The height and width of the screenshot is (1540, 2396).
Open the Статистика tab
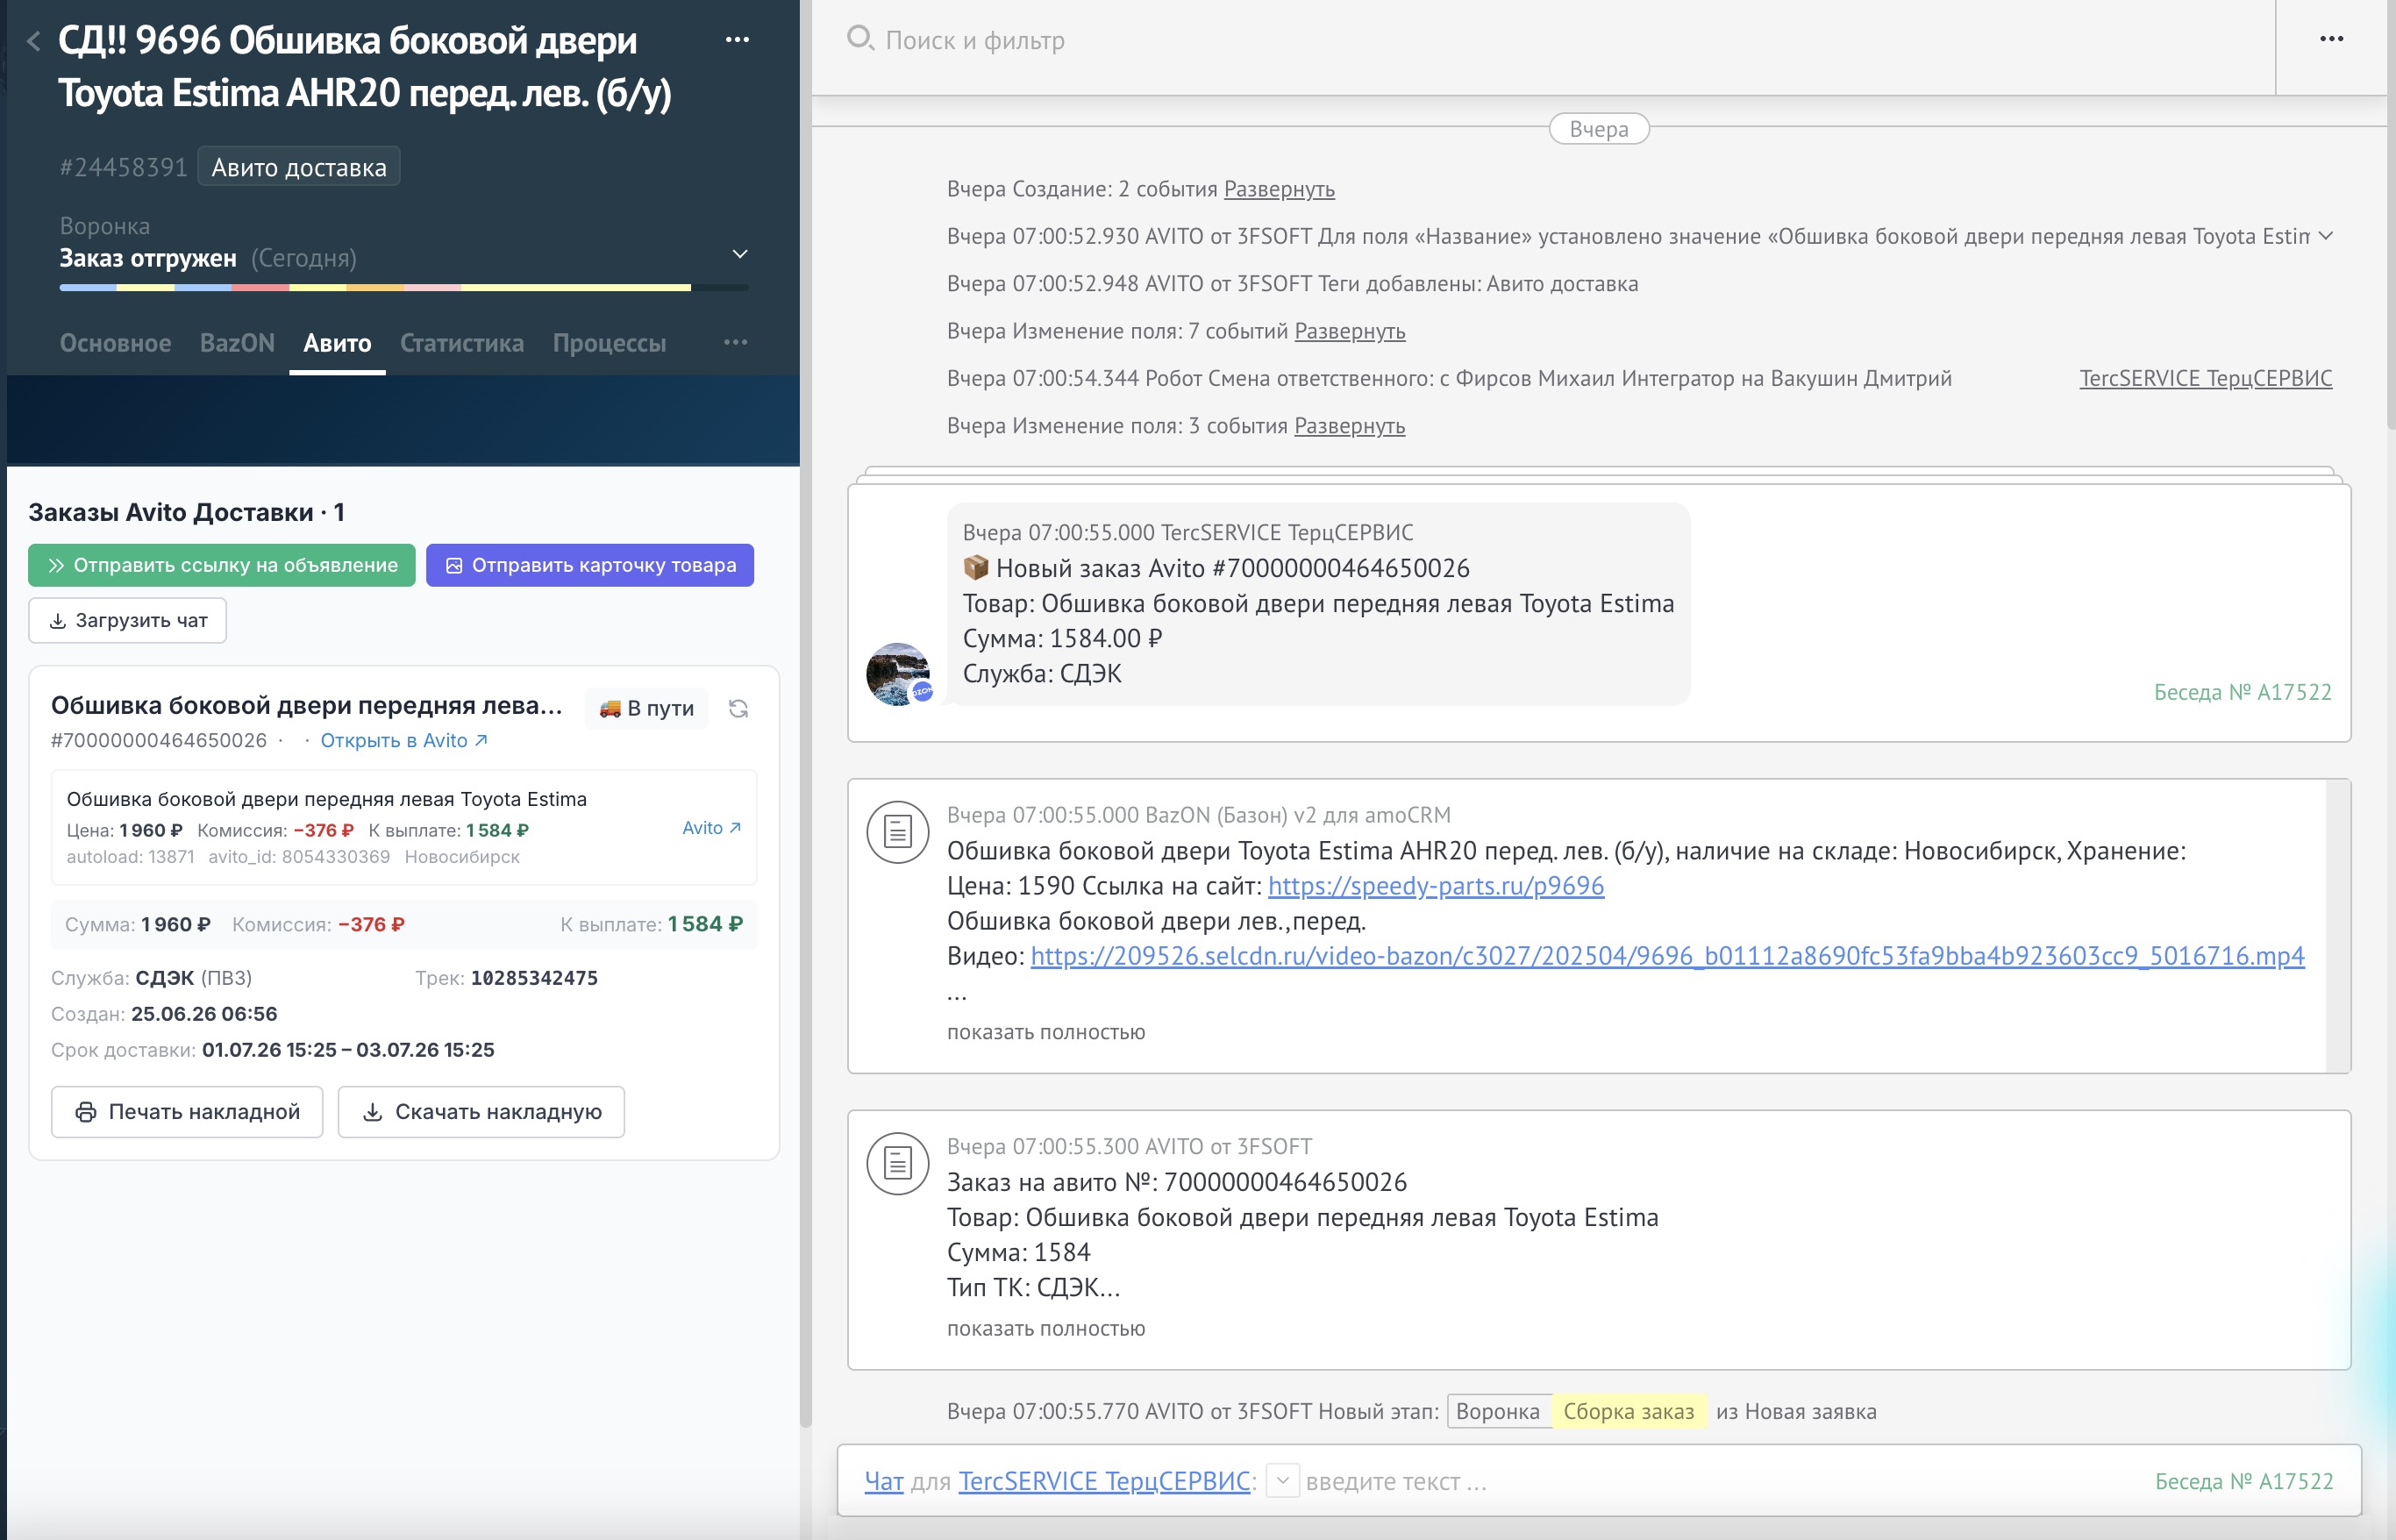[462, 343]
